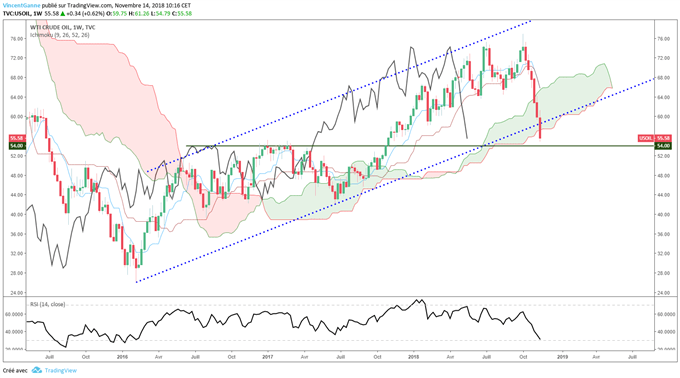Click the Créé avec text in the footer
680x378 pixels.
pos(15,371)
